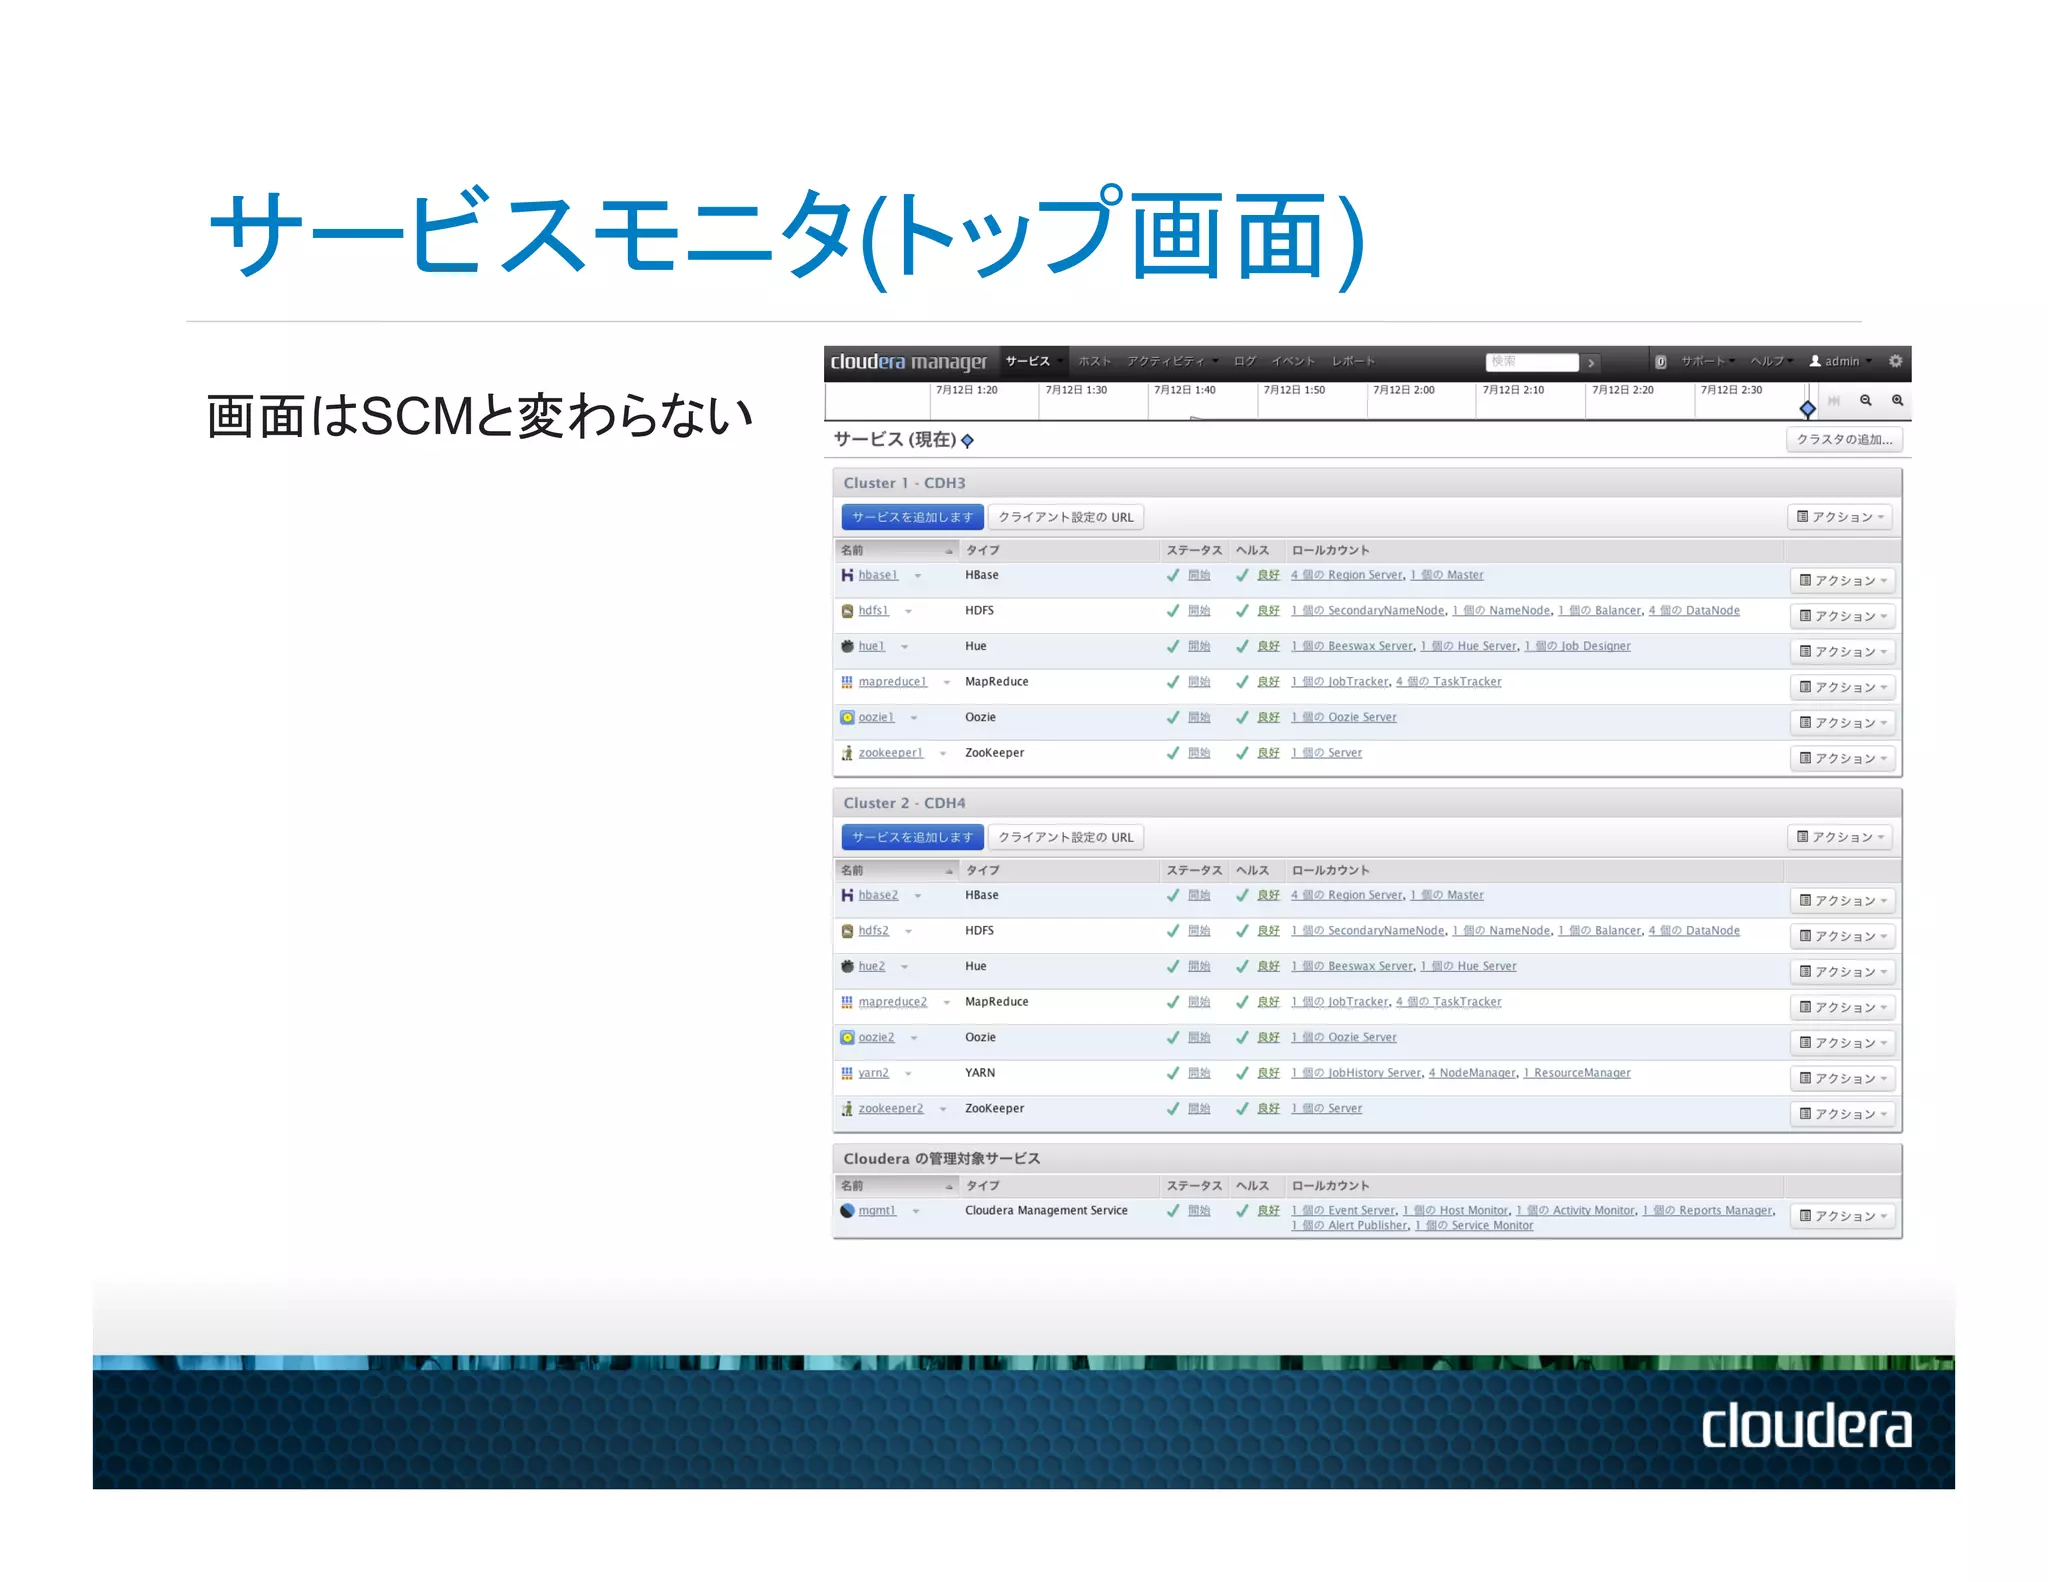
Task: Open the 4 NodeManager link for yarn2
Action: click(x=1472, y=1073)
